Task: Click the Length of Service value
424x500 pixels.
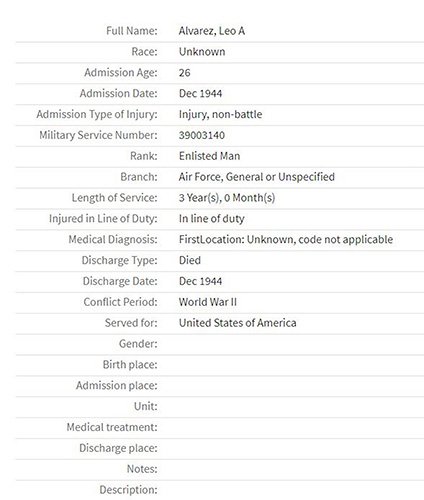Action: coord(227,198)
